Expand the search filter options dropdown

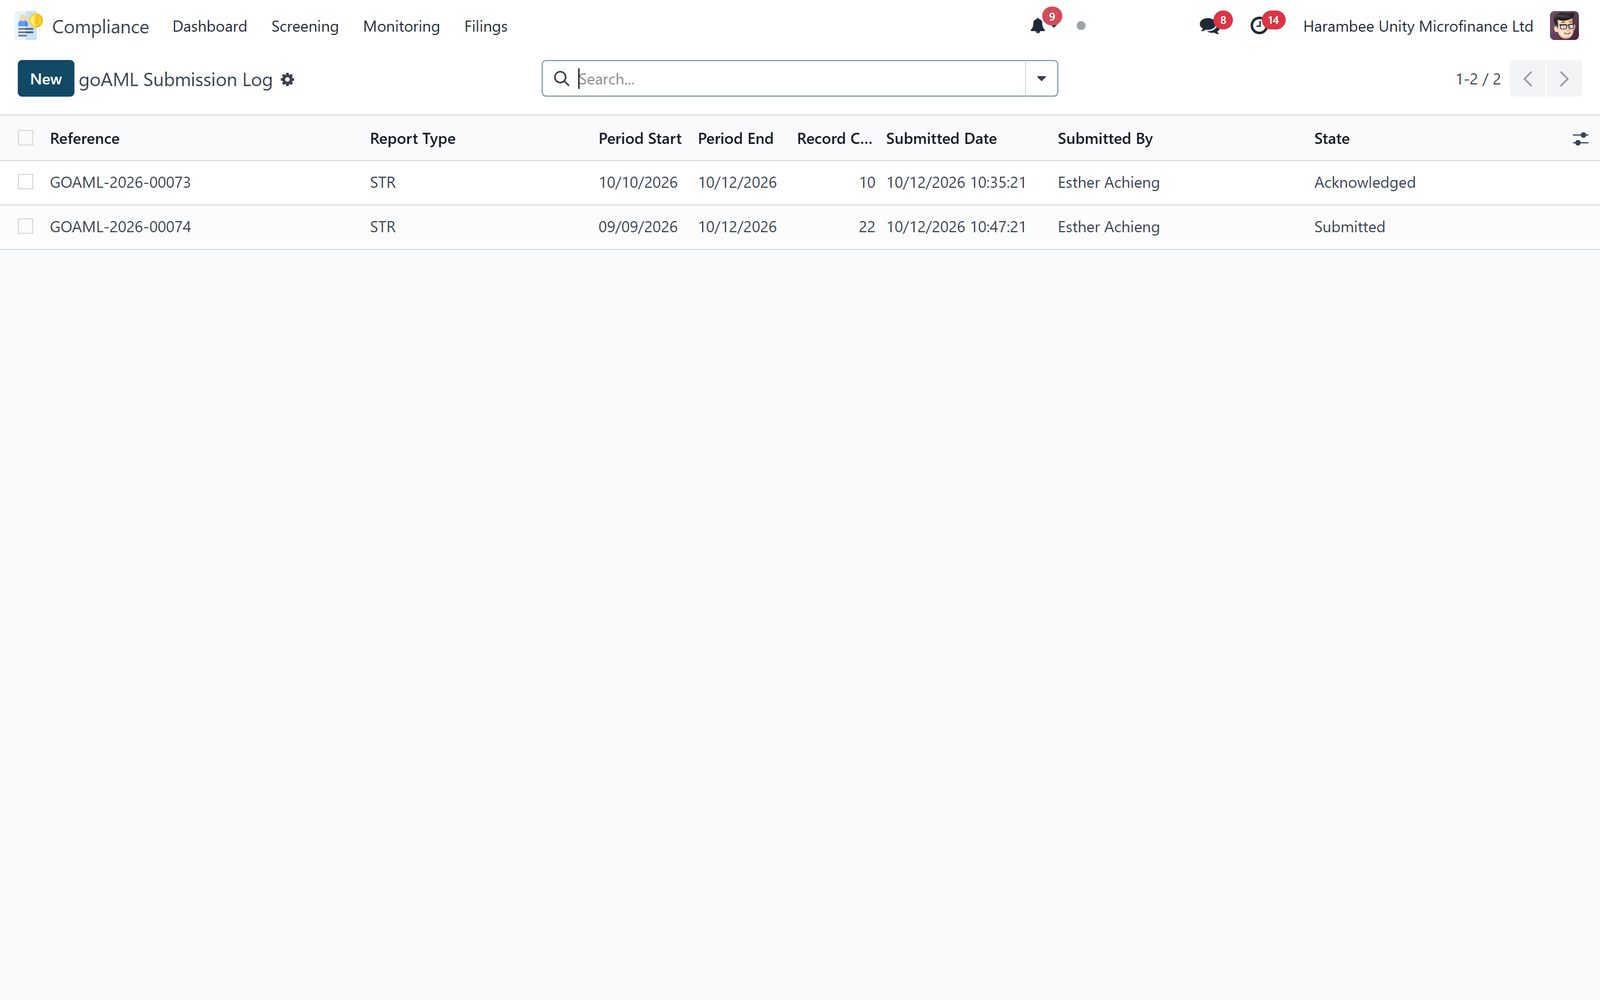point(1041,79)
